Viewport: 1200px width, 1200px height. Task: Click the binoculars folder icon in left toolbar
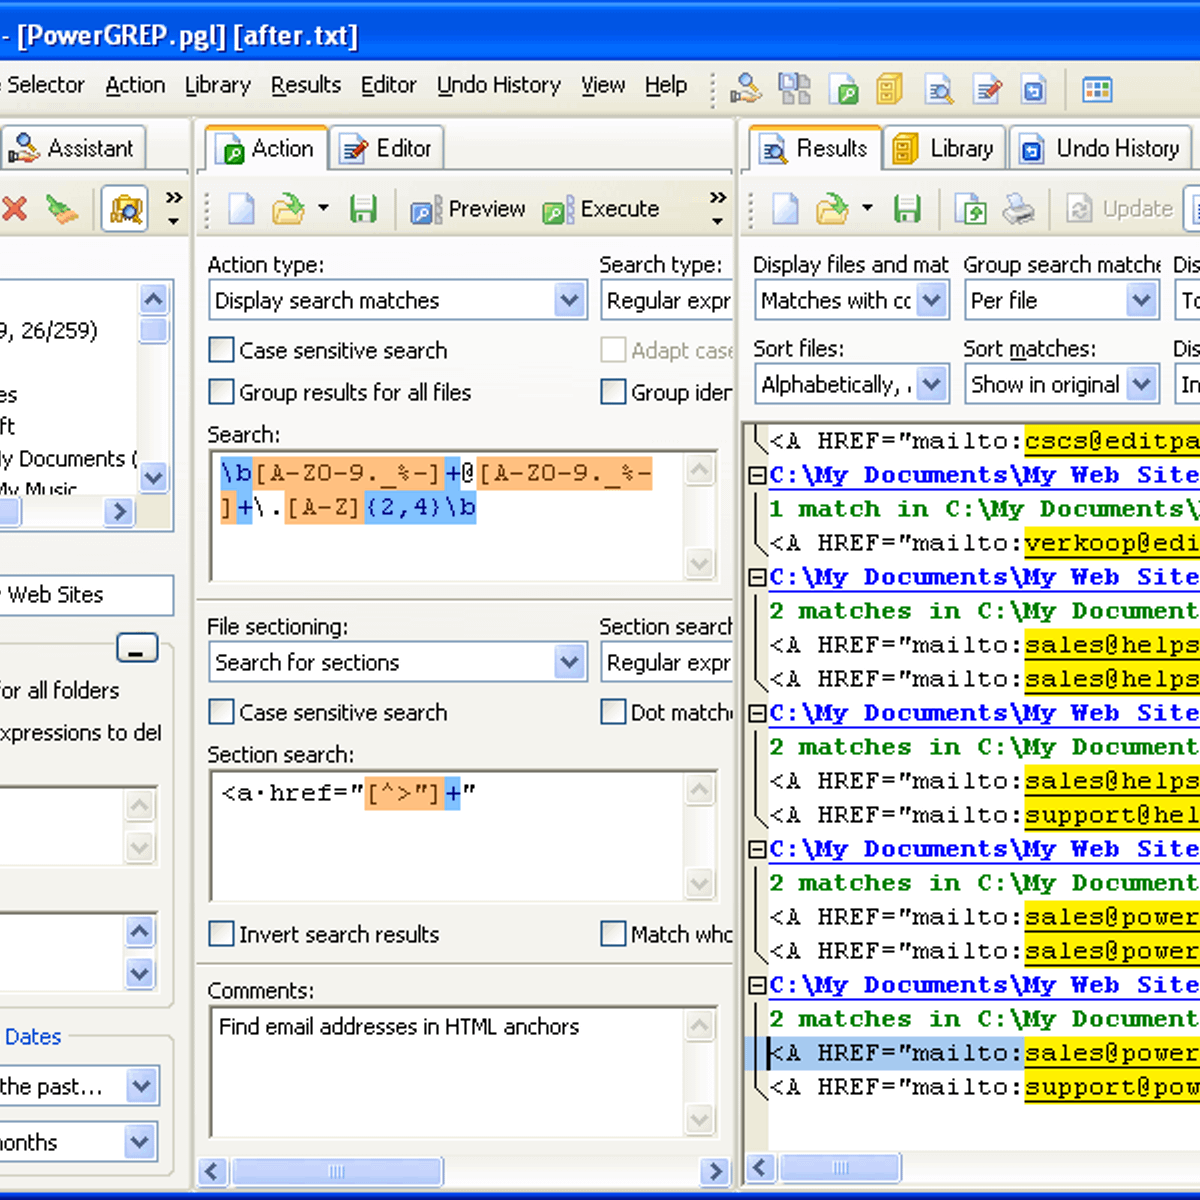pyautogui.click(x=126, y=209)
